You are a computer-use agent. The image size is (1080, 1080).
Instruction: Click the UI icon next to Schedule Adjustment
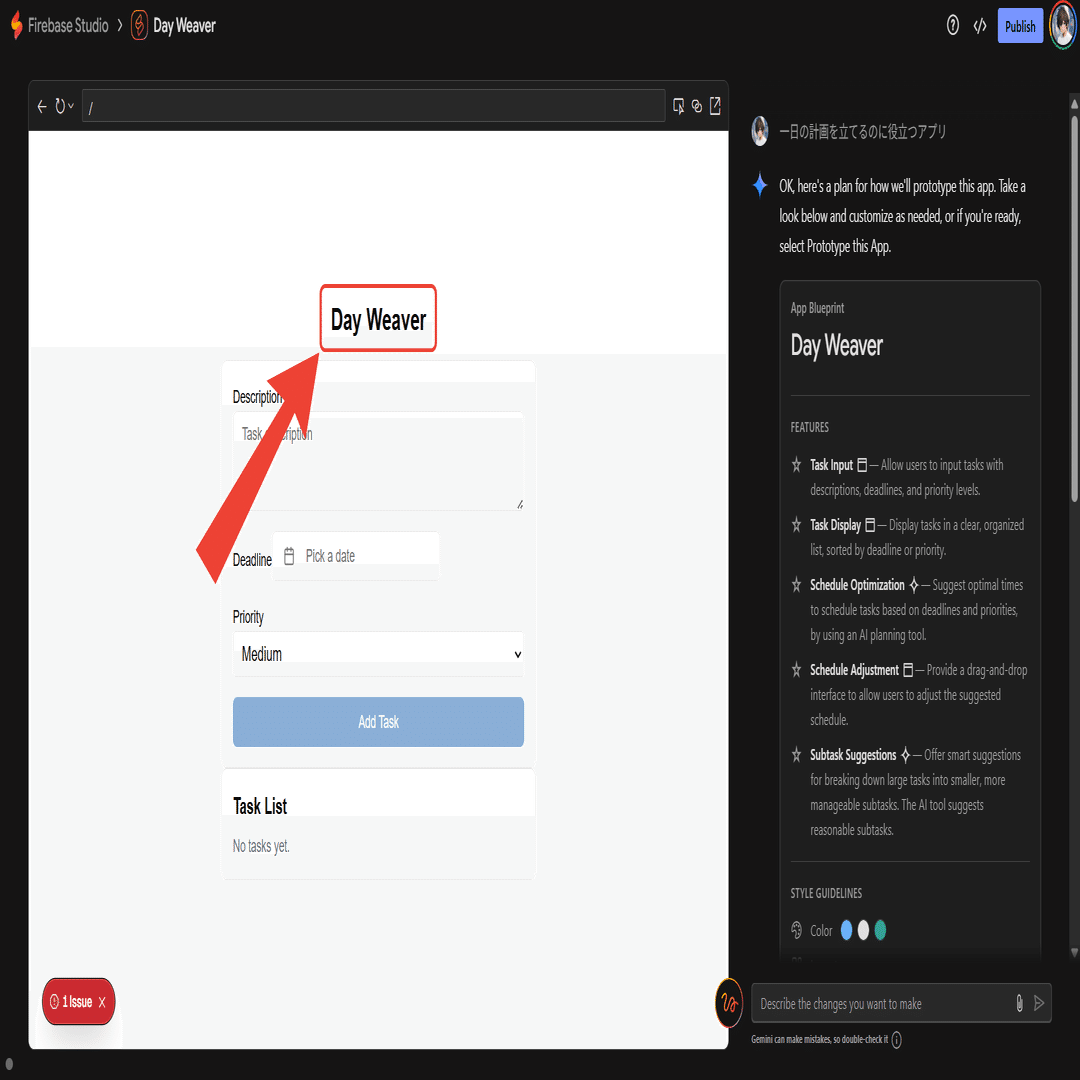point(908,669)
